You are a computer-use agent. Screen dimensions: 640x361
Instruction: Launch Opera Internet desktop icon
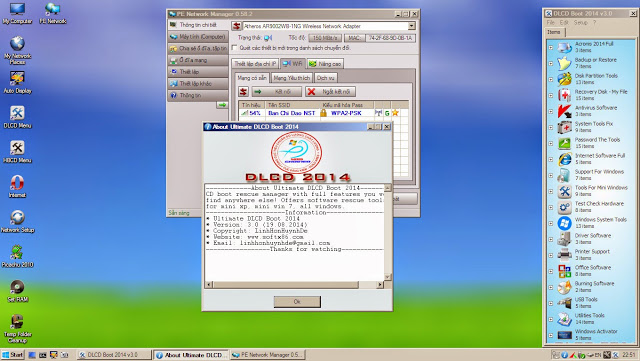[17, 187]
